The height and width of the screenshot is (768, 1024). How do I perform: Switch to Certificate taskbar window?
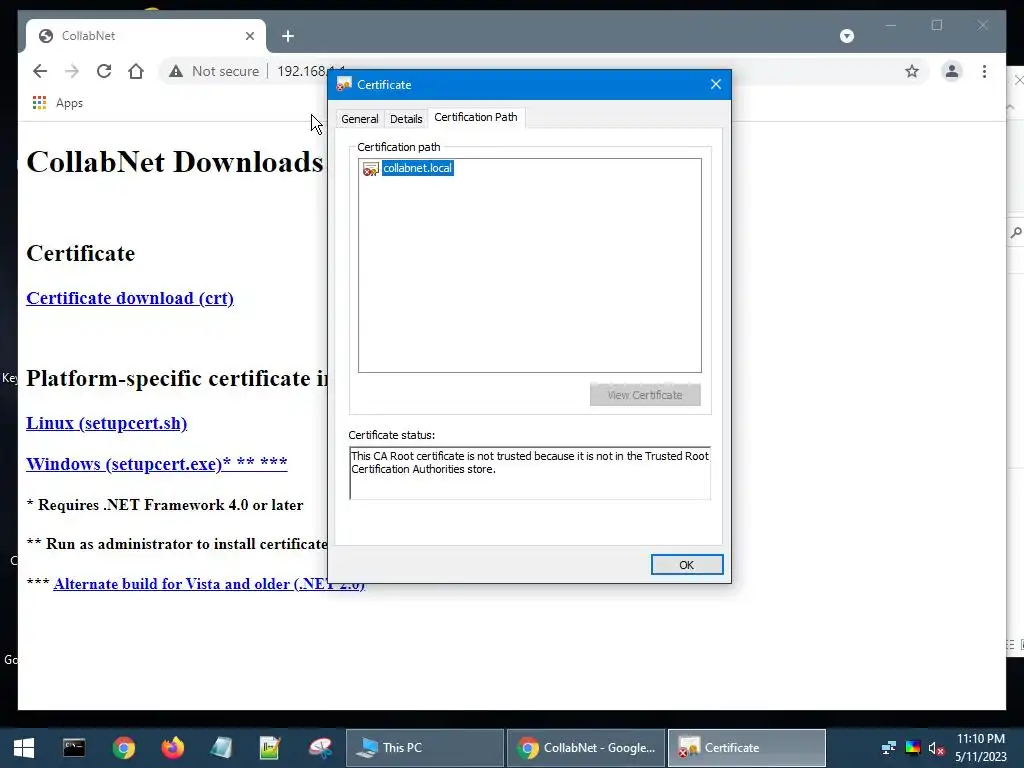(x=746, y=748)
